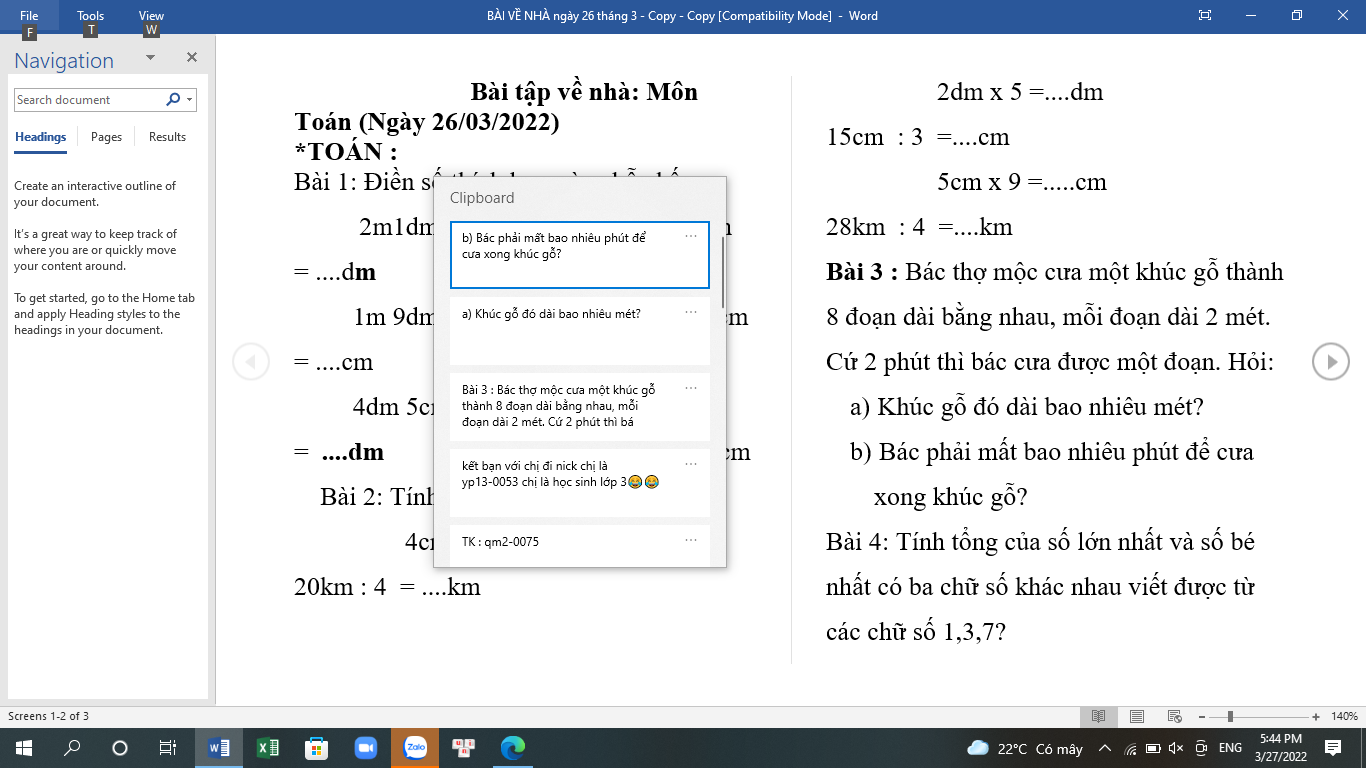
Task: Click zoom in plus button
Action: click(1316, 716)
